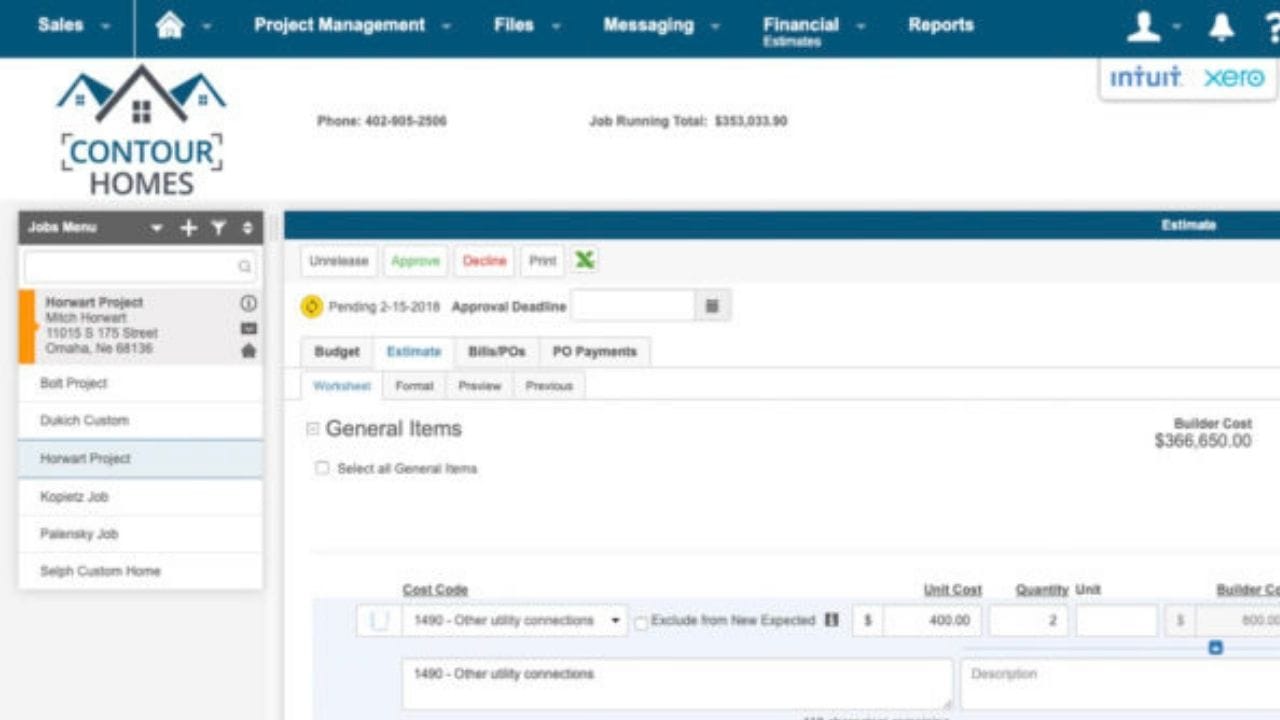1280x720 pixels.
Task: Click the red Decline button
Action: [x=484, y=261]
